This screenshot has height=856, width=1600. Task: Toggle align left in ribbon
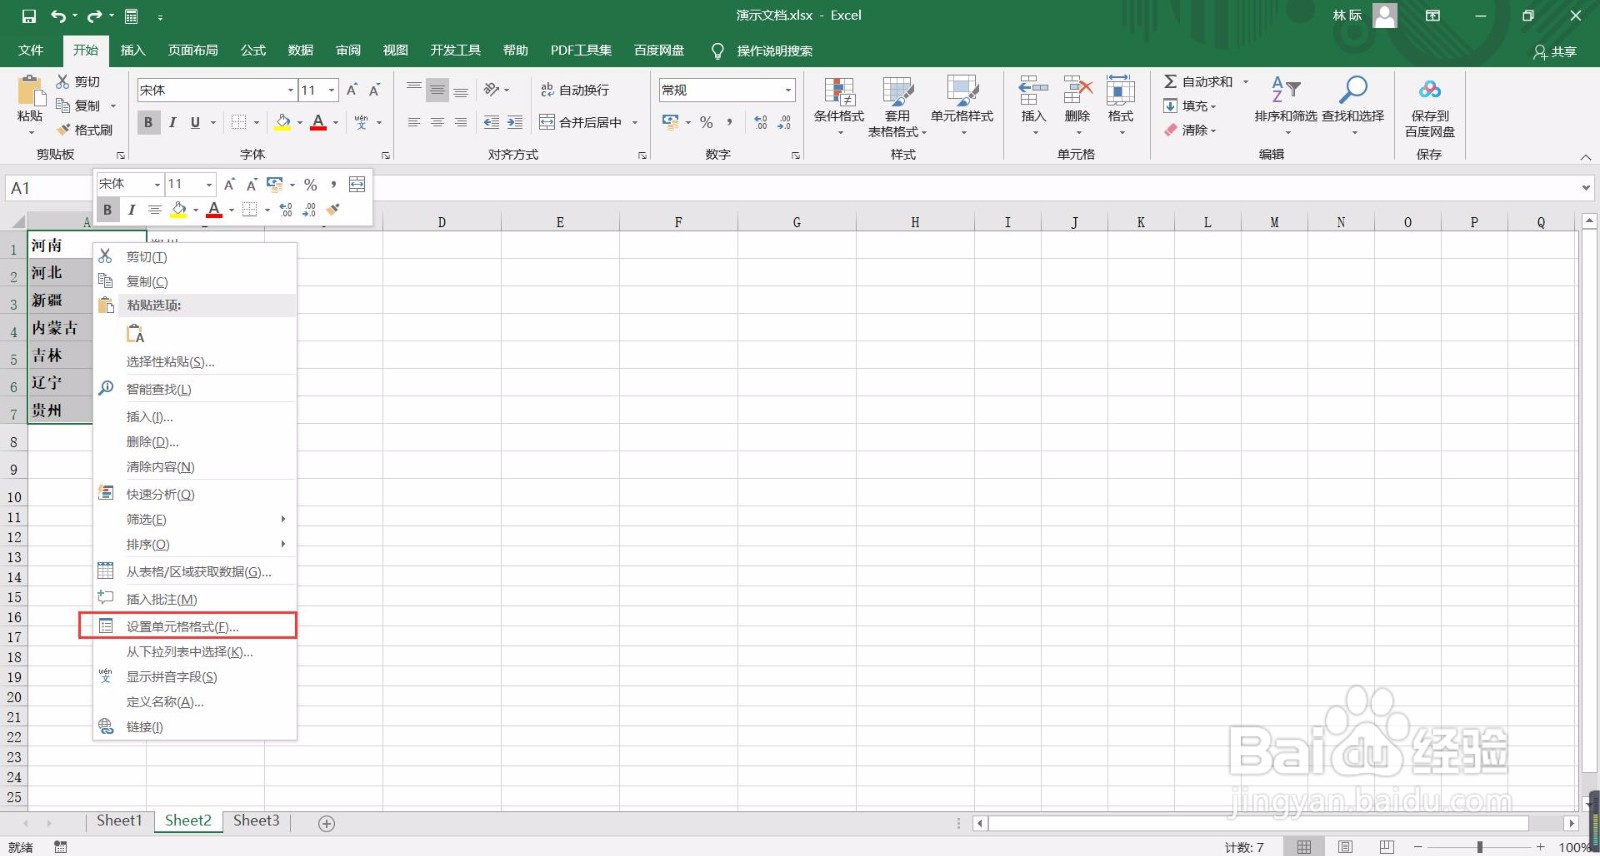click(x=413, y=122)
